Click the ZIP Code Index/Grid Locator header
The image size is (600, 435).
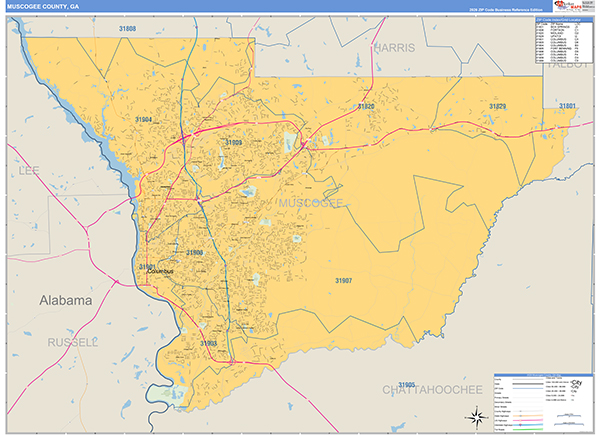pyautogui.click(x=564, y=20)
